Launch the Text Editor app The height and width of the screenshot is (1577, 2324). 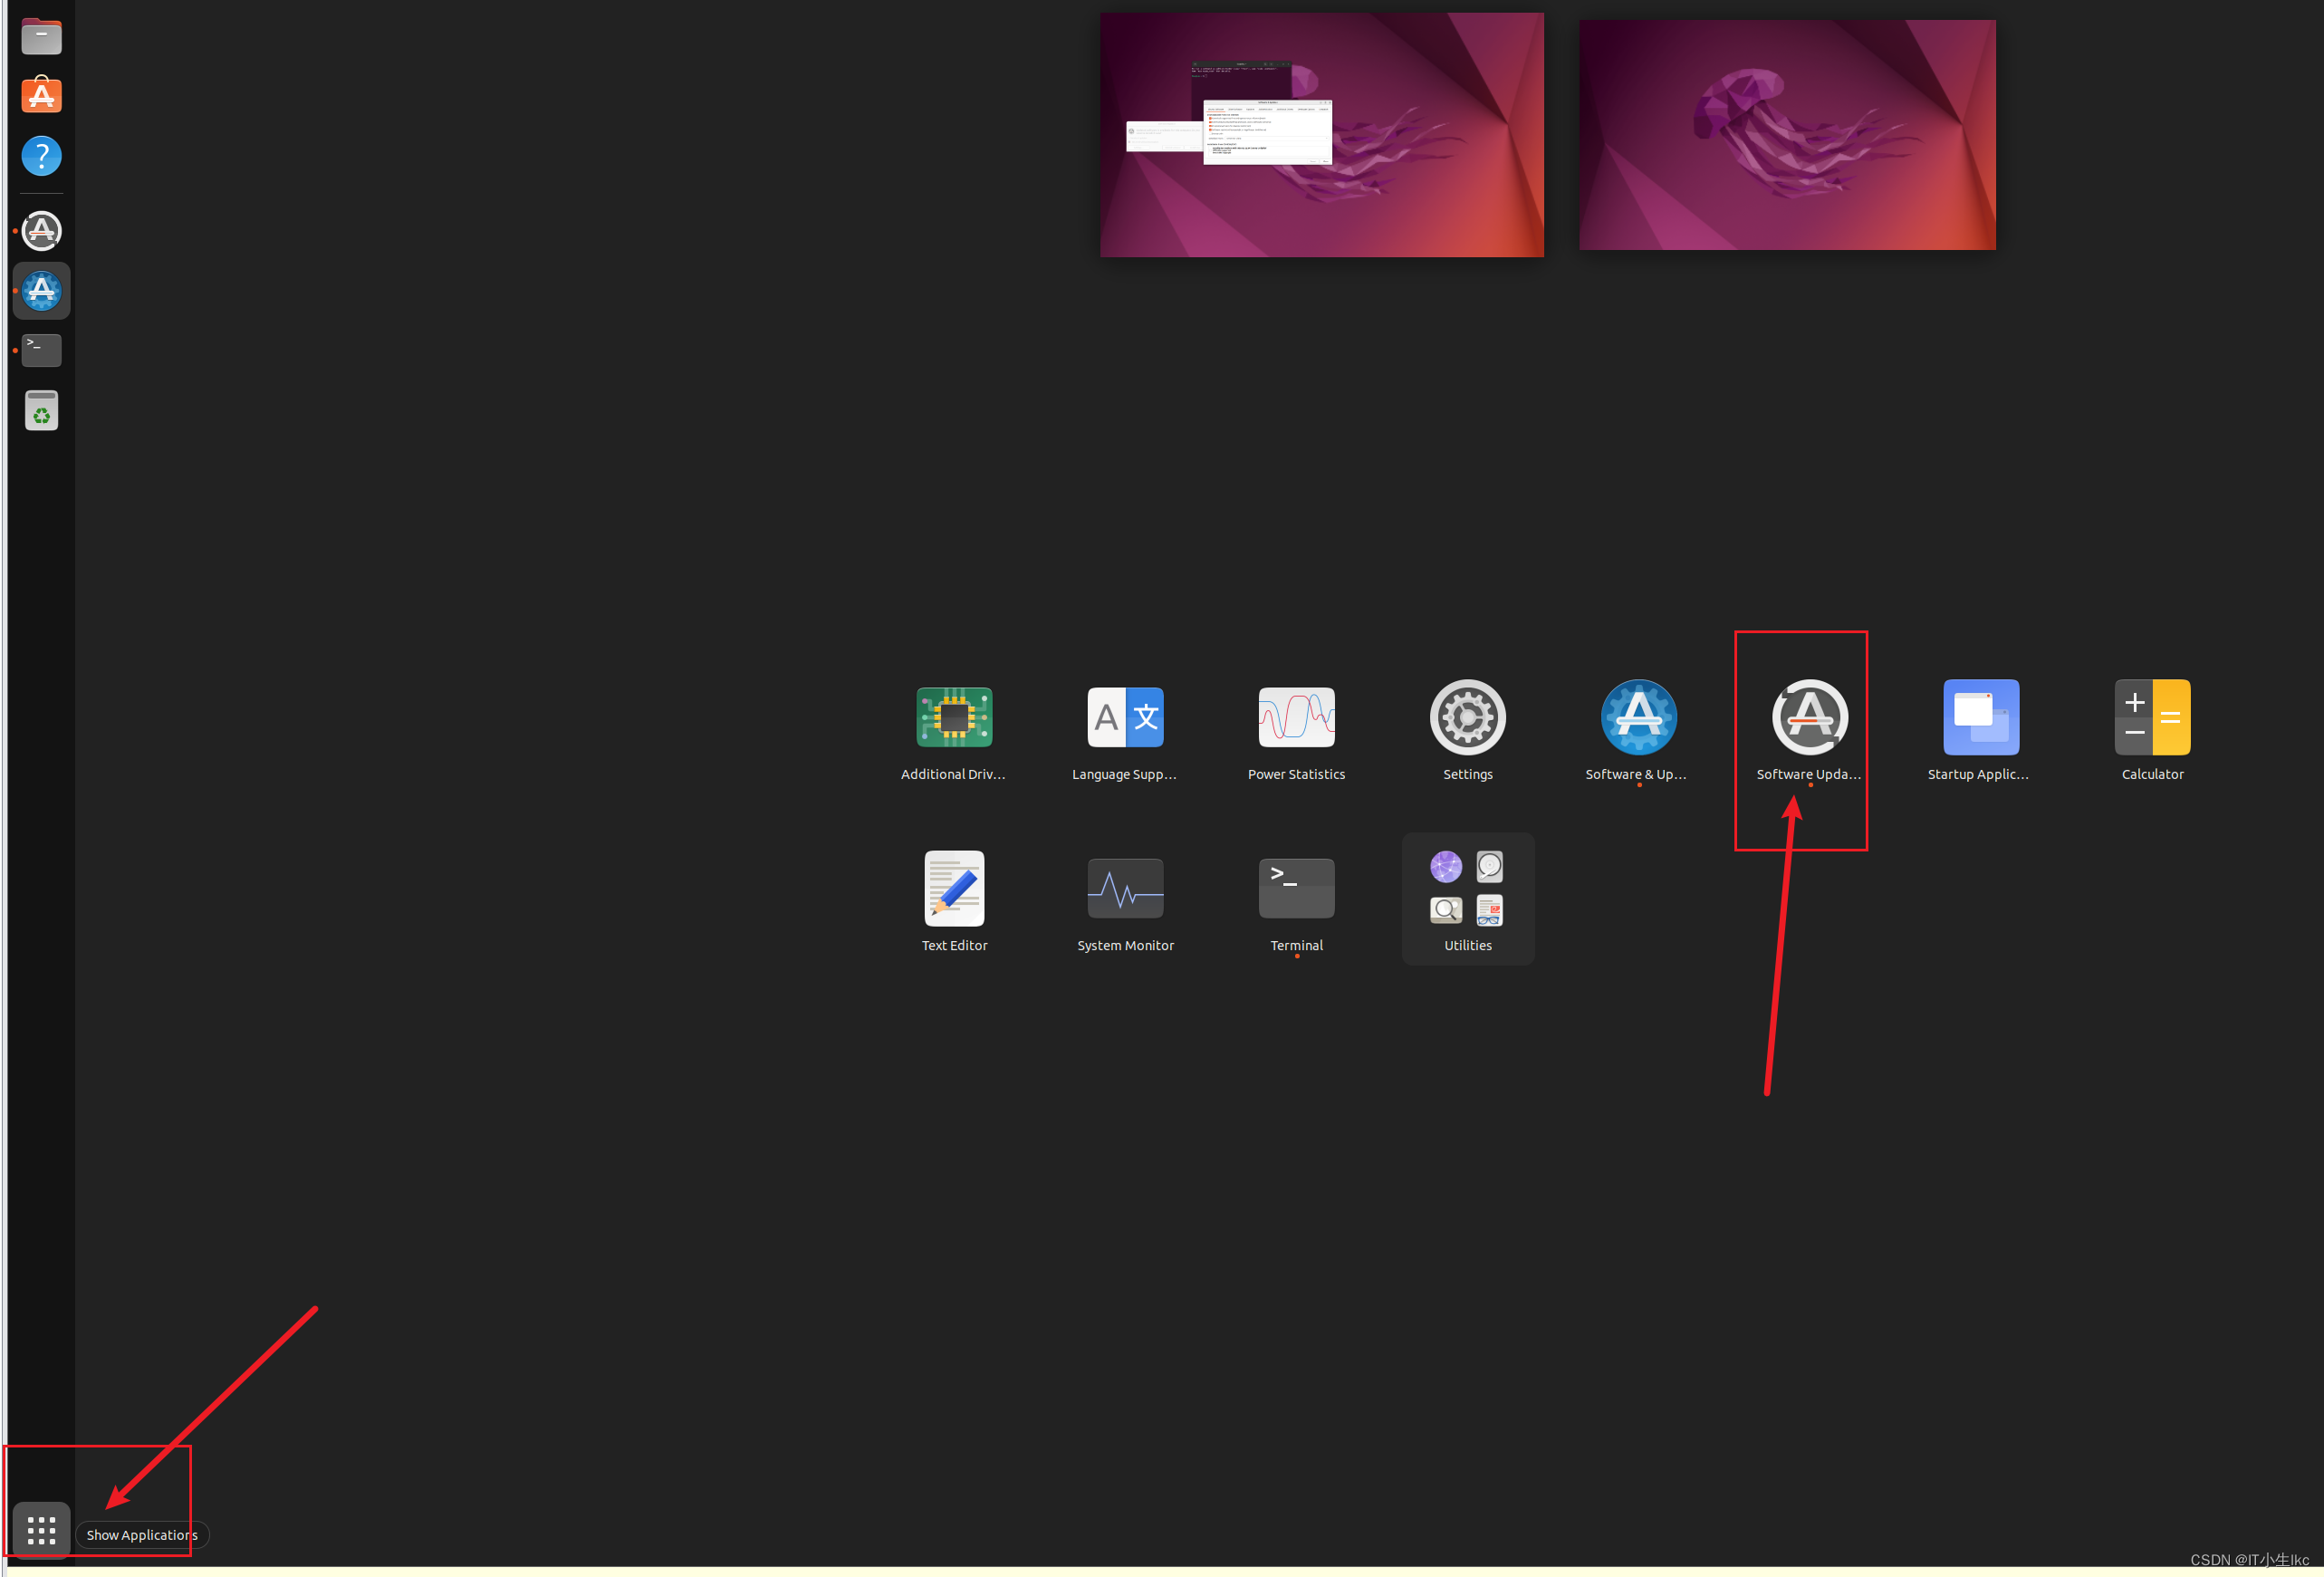coord(954,889)
